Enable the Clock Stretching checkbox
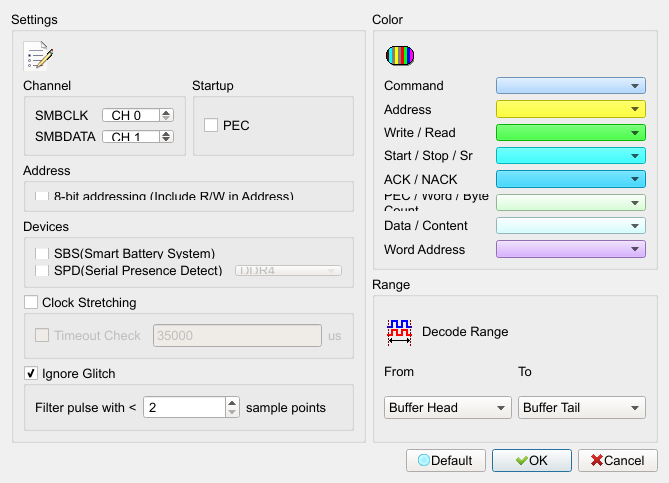 pos(31,302)
